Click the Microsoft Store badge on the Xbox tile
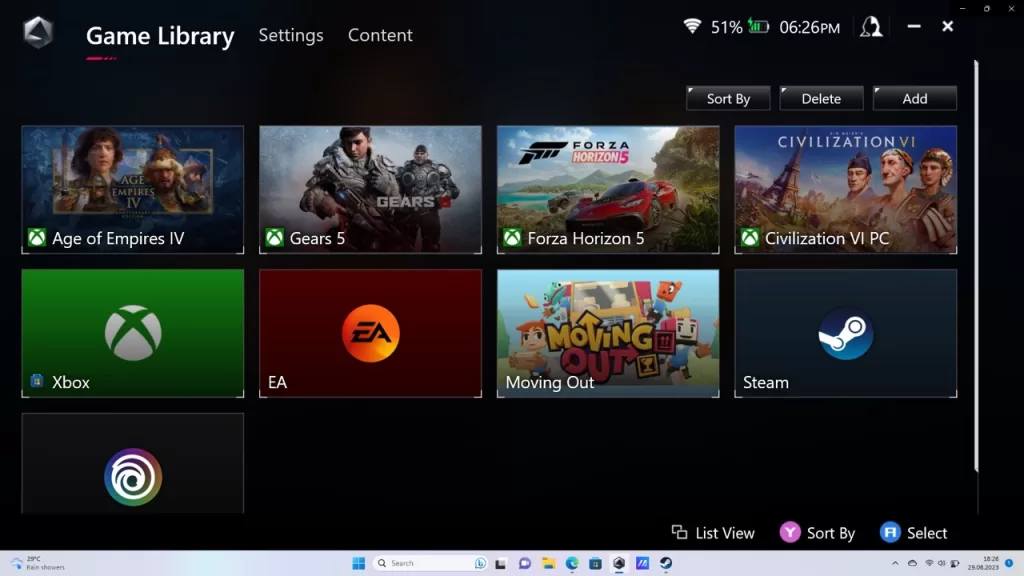 tap(37, 381)
